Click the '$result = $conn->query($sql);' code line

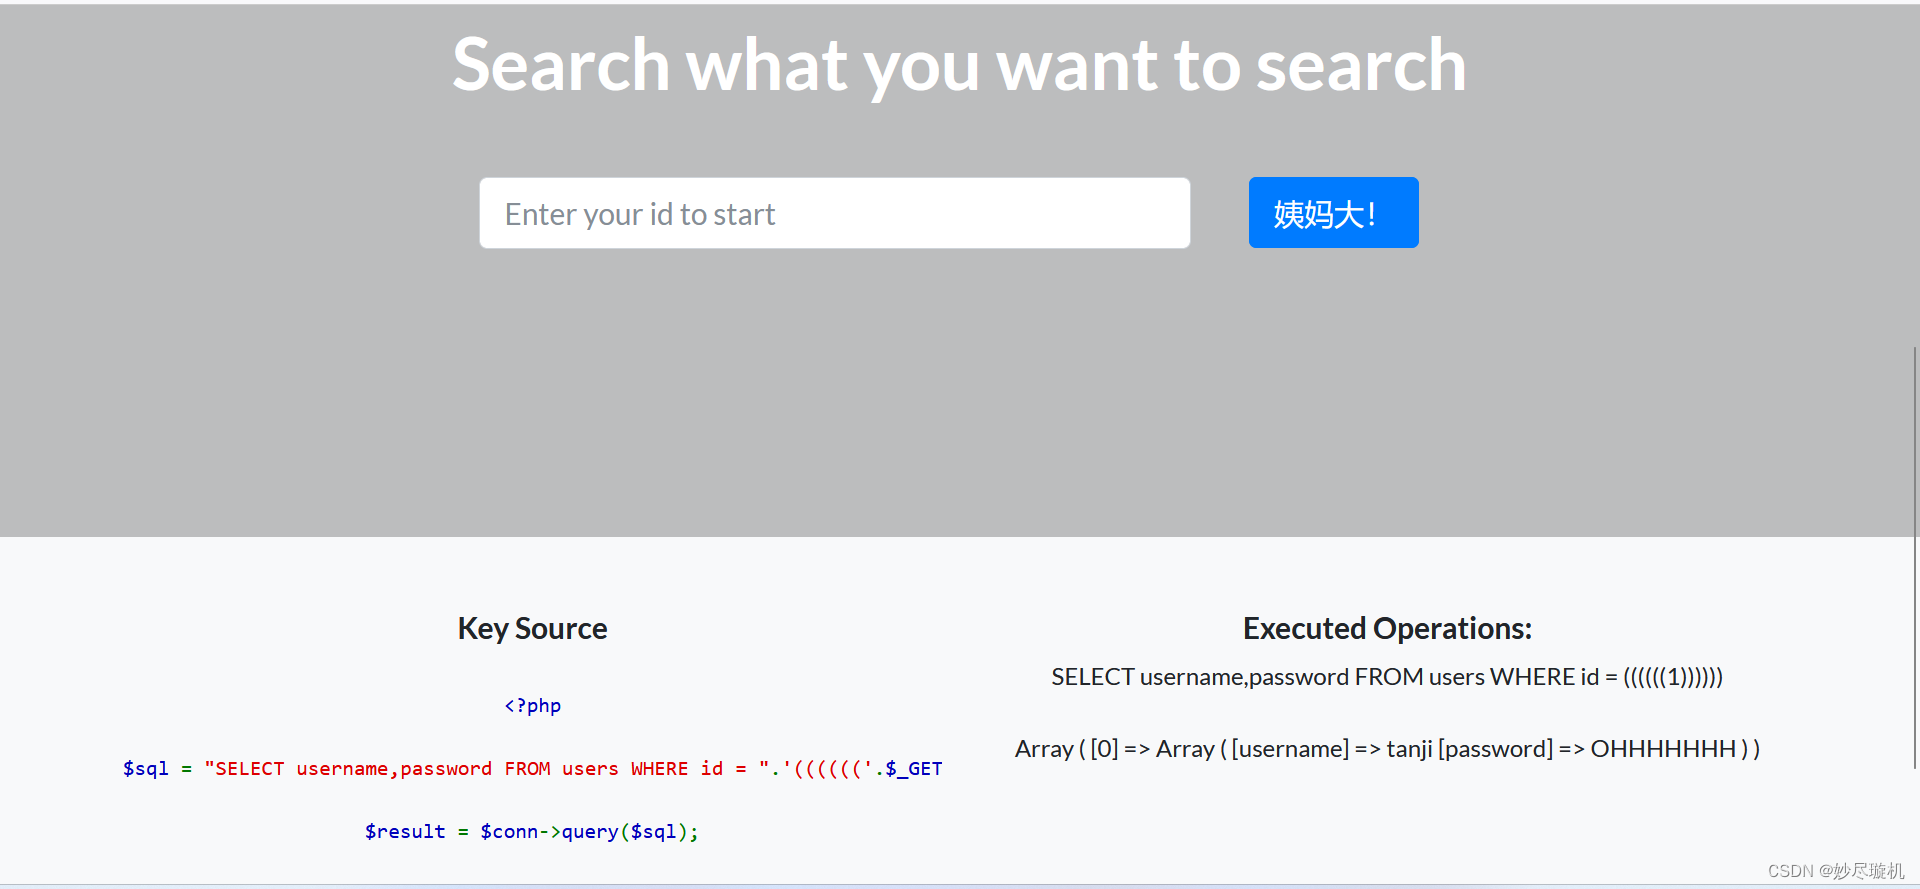click(532, 832)
